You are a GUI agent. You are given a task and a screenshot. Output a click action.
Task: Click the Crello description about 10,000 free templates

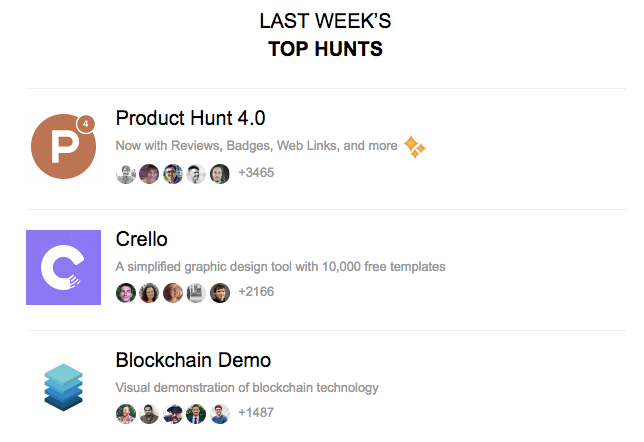[281, 267]
